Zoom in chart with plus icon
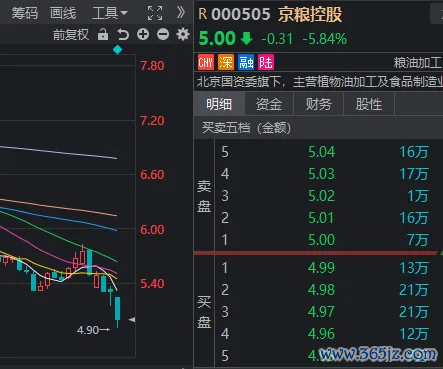This screenshot has height=369, width=443. point(143,34)
